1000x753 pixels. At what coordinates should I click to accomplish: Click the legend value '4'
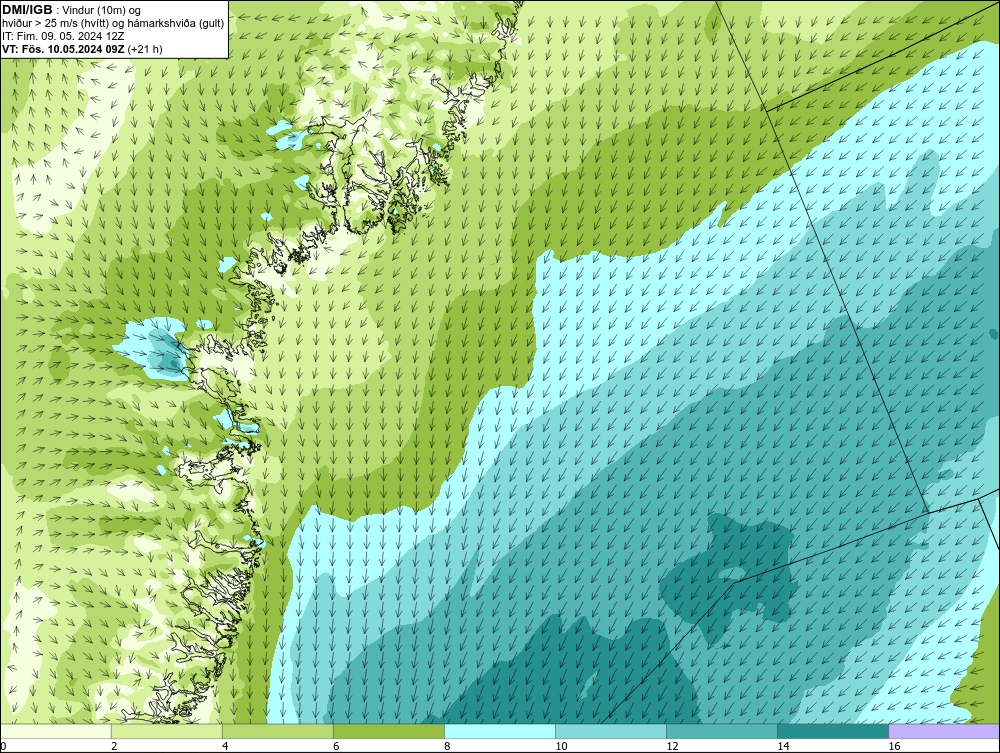point(225,746)
